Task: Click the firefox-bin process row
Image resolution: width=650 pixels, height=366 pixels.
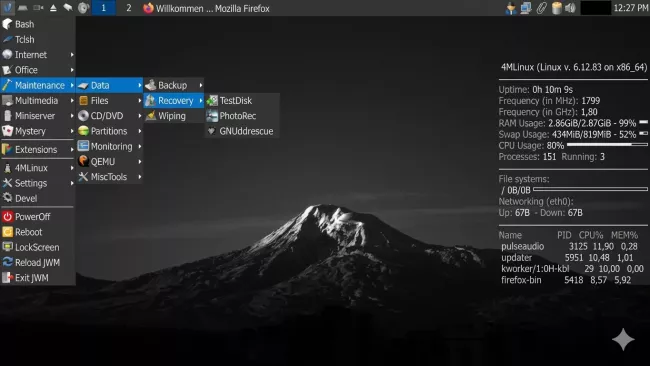Action: 566,280
